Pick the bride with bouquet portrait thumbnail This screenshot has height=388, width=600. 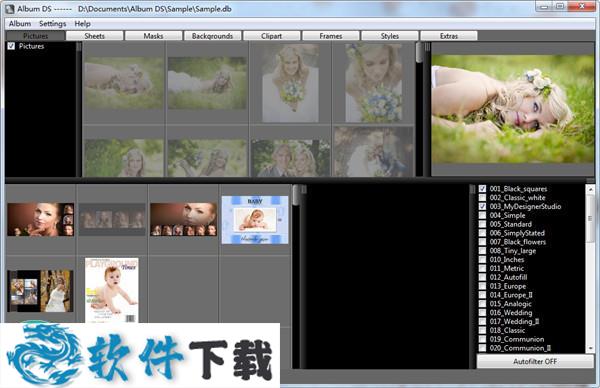click(290, 83)
